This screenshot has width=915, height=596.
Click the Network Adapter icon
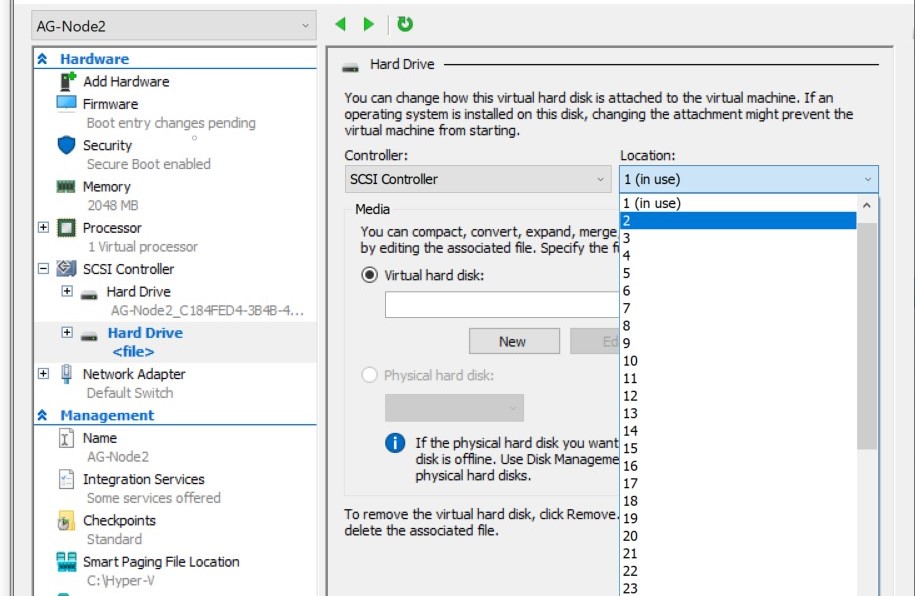[x=67, y=374]
